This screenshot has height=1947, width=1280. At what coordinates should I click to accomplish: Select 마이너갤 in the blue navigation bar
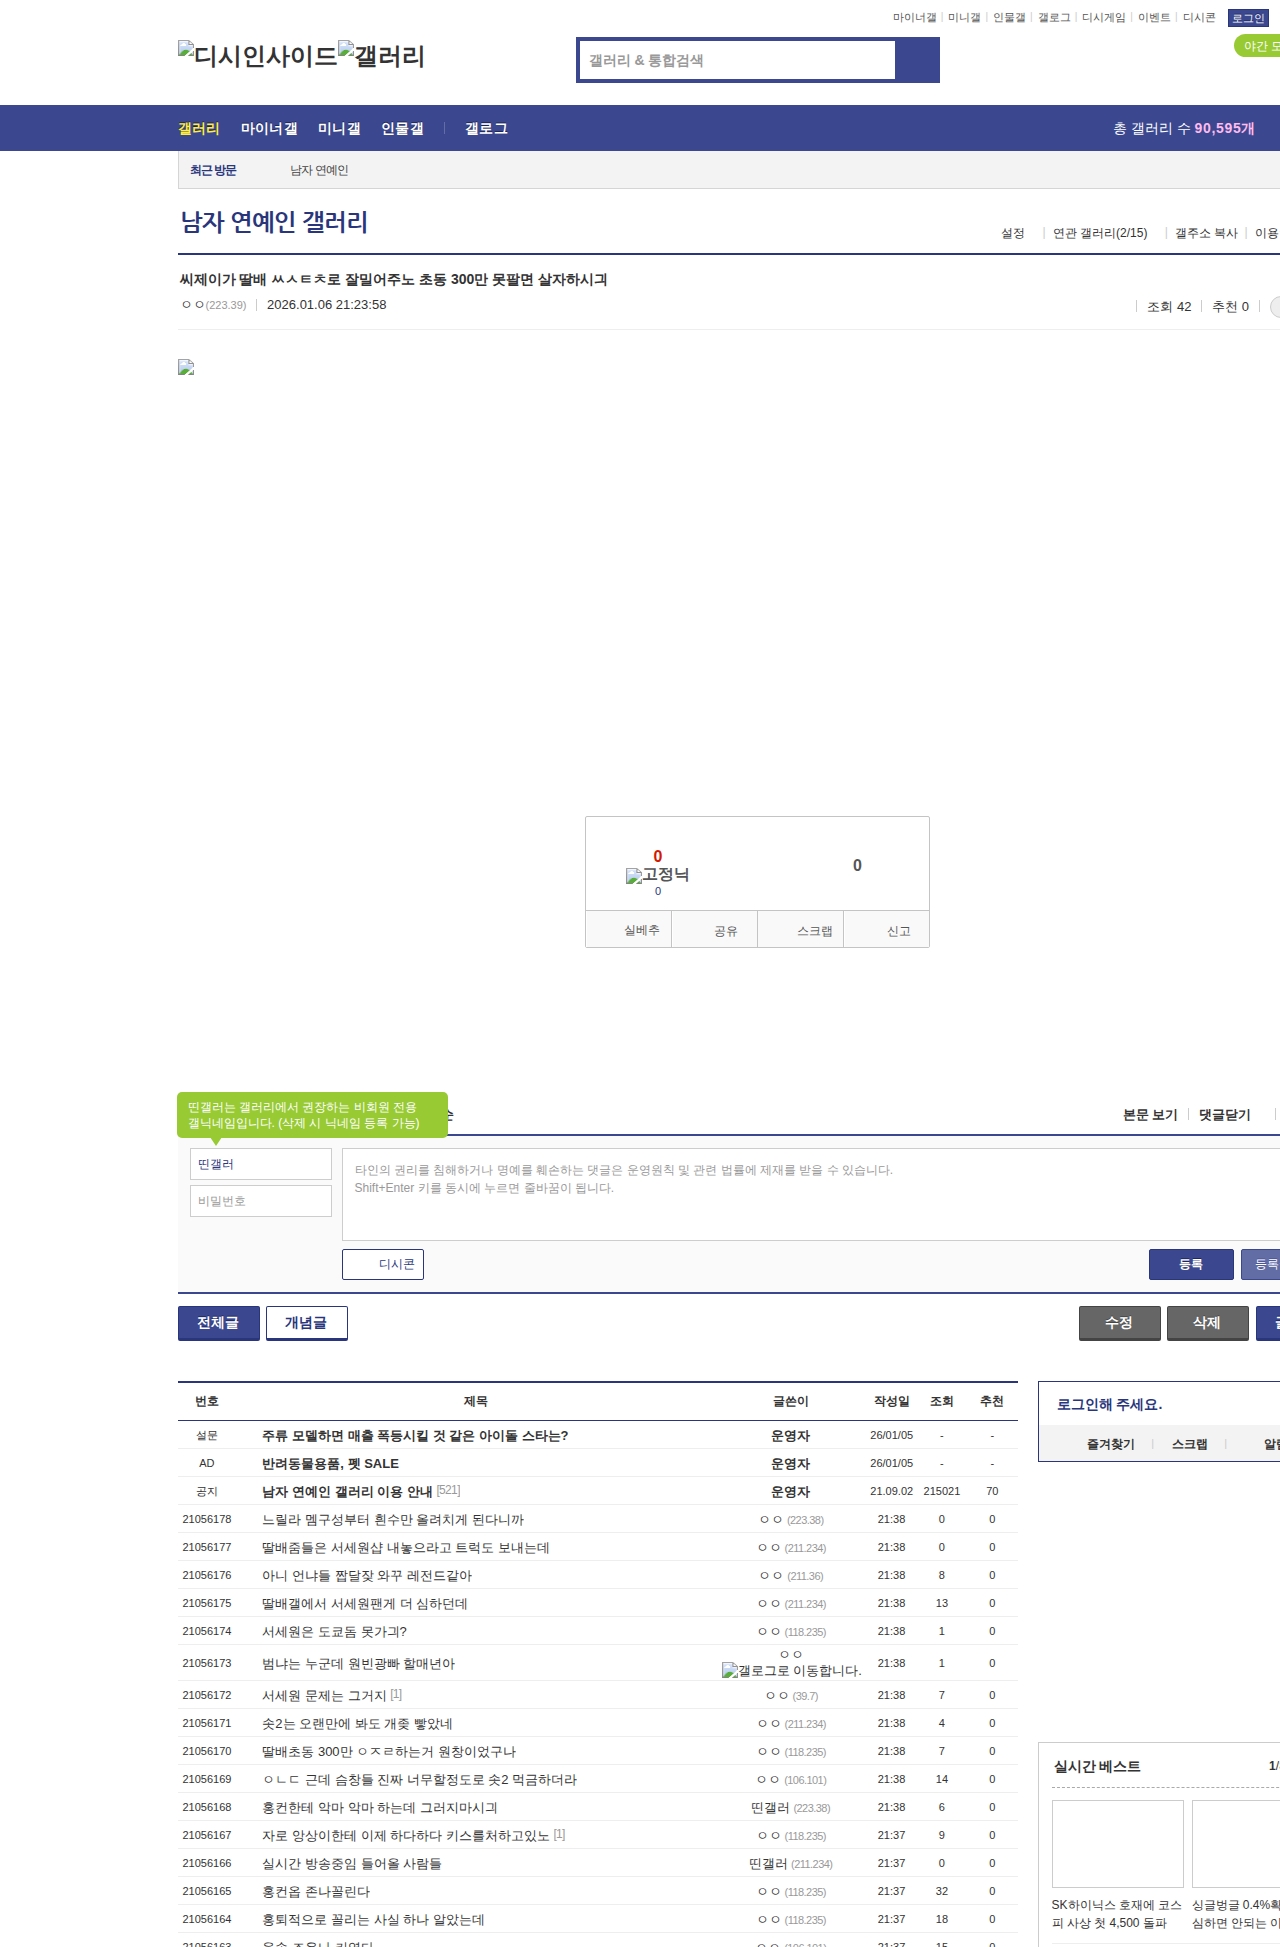(x=269, y=129)
